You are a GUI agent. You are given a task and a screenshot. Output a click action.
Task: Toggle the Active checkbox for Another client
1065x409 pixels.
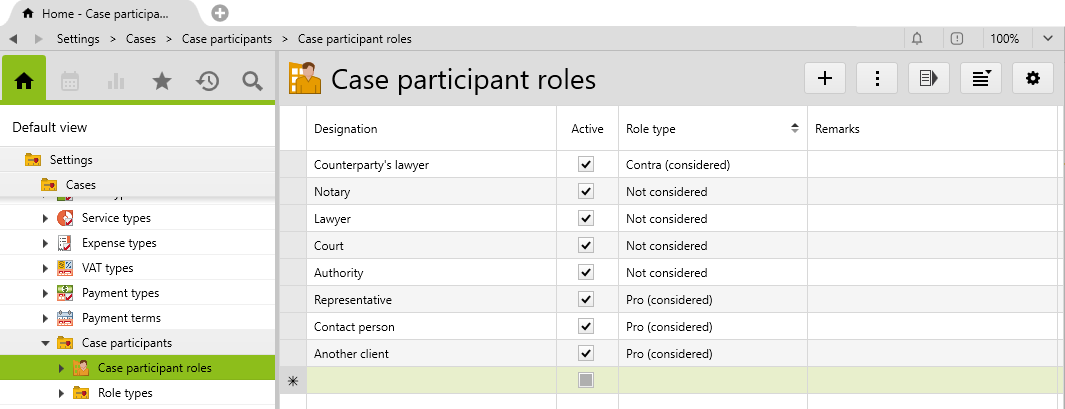pyautogui.click(x=586, y=353)
